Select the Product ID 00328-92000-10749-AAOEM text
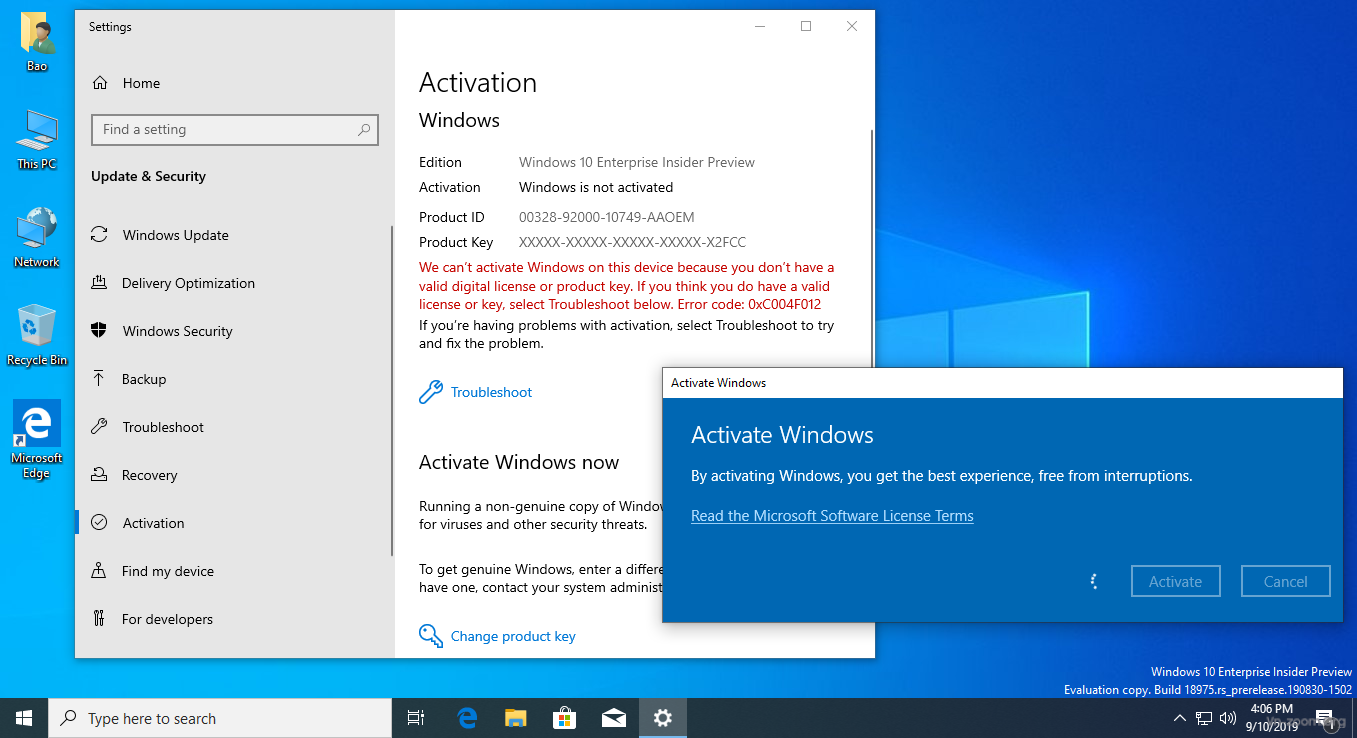Image resolution: width=1357 pixels, height=738 pixels. click(x=606, y=217)
